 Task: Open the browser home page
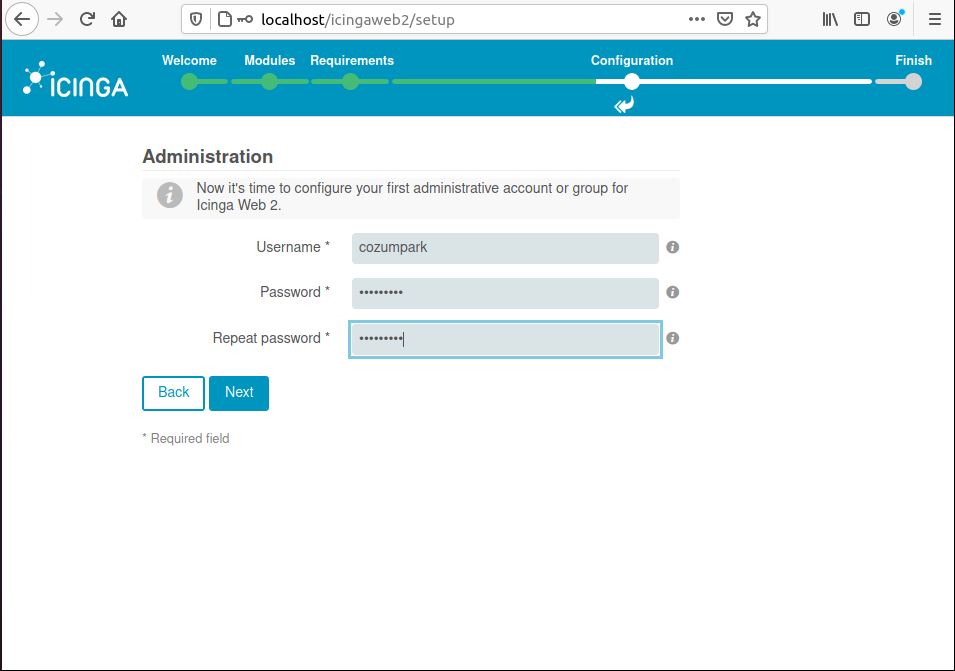119,19
